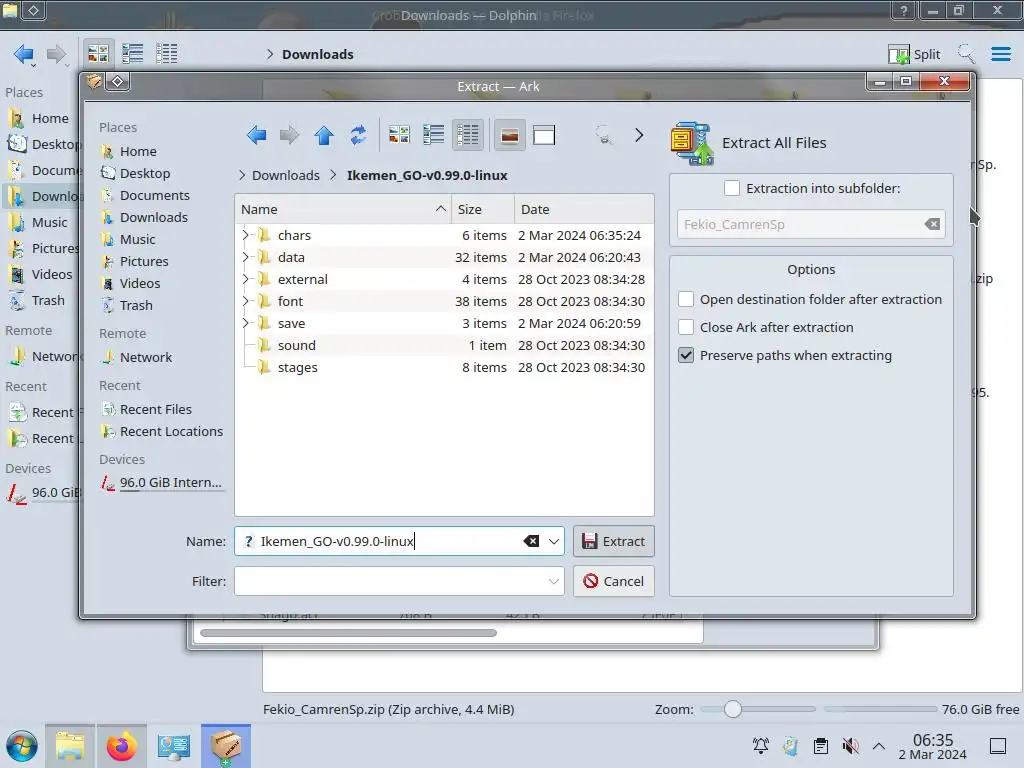This screenshot has height=768, width=1024.
Task: Click the Dolphin back arrow
Action: pyautogui.click(x=24, y=54)
